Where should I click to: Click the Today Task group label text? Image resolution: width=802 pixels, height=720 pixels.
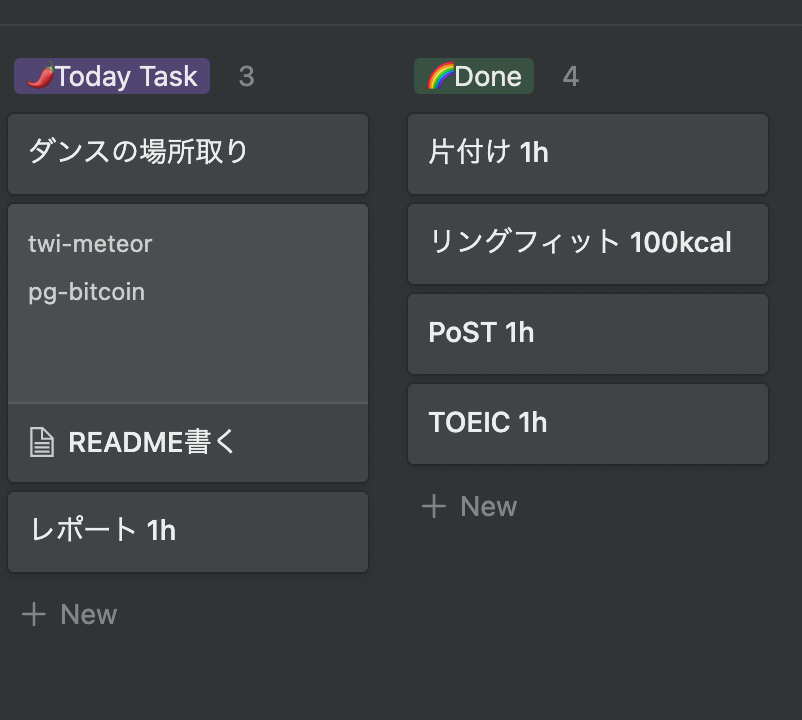[x=127, y=76]
